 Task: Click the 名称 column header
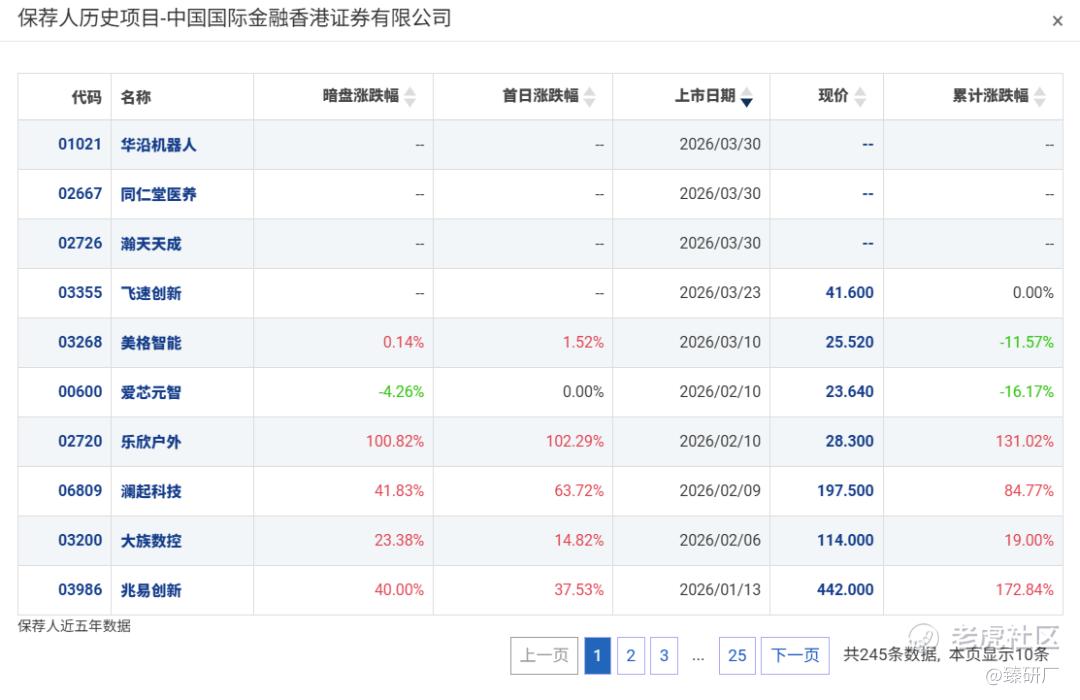coord(136,97)
